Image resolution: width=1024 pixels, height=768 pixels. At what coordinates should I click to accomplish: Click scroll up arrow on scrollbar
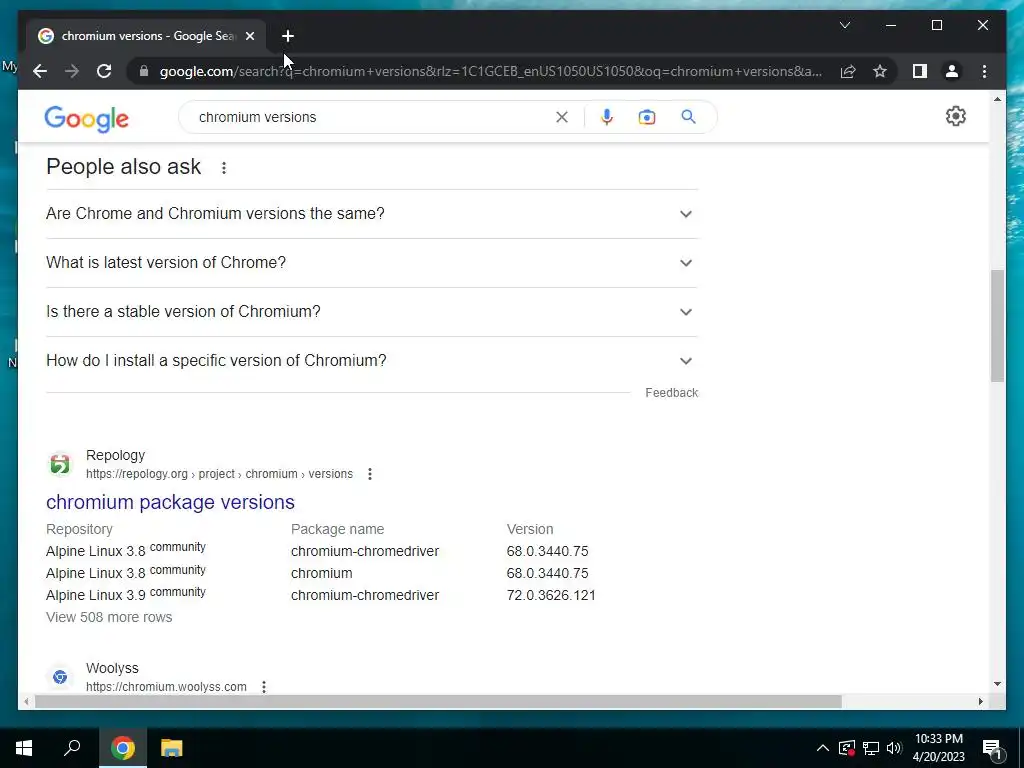997,99
